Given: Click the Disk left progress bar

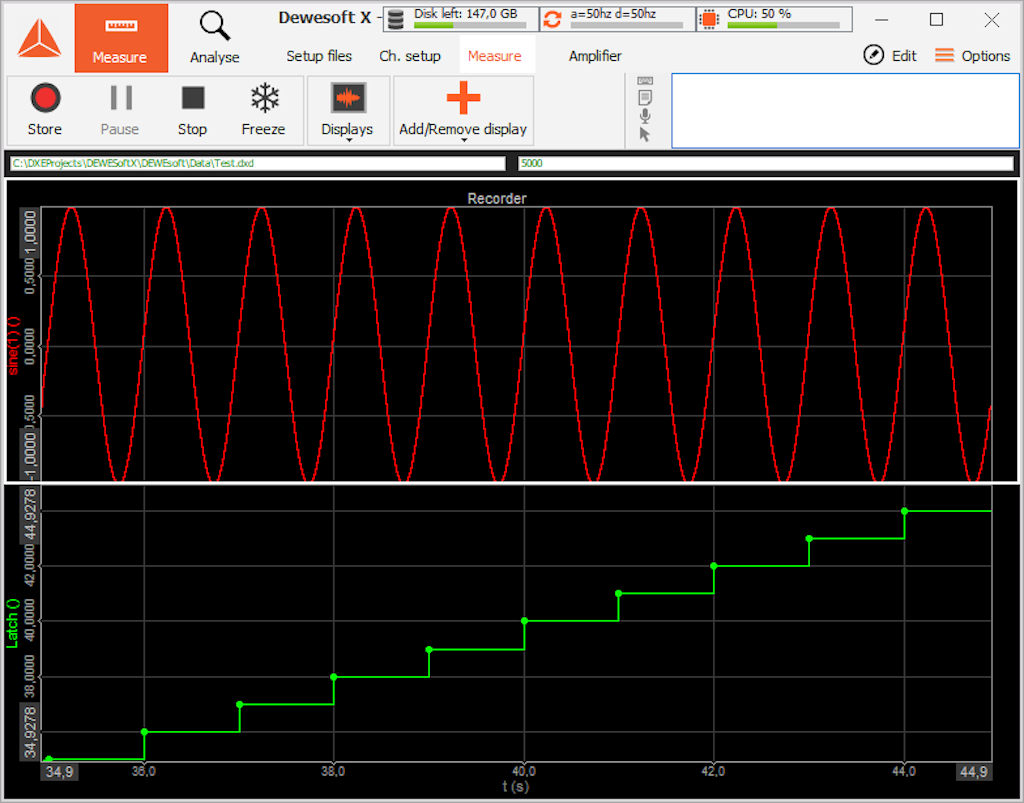Looking at the screenshot, I should pos(470,25).
